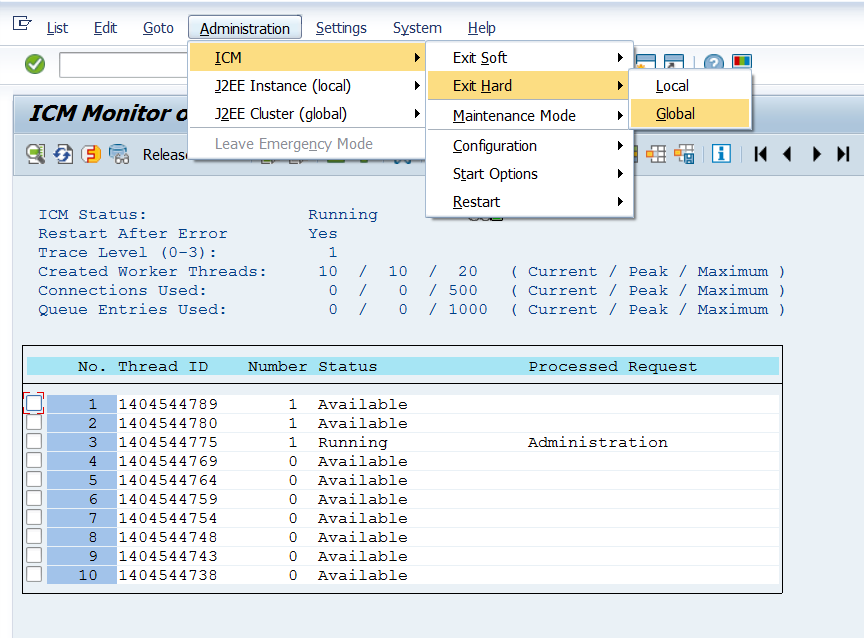Go to next page arrow icon
The image size is (864, 638).
[816, 154]
